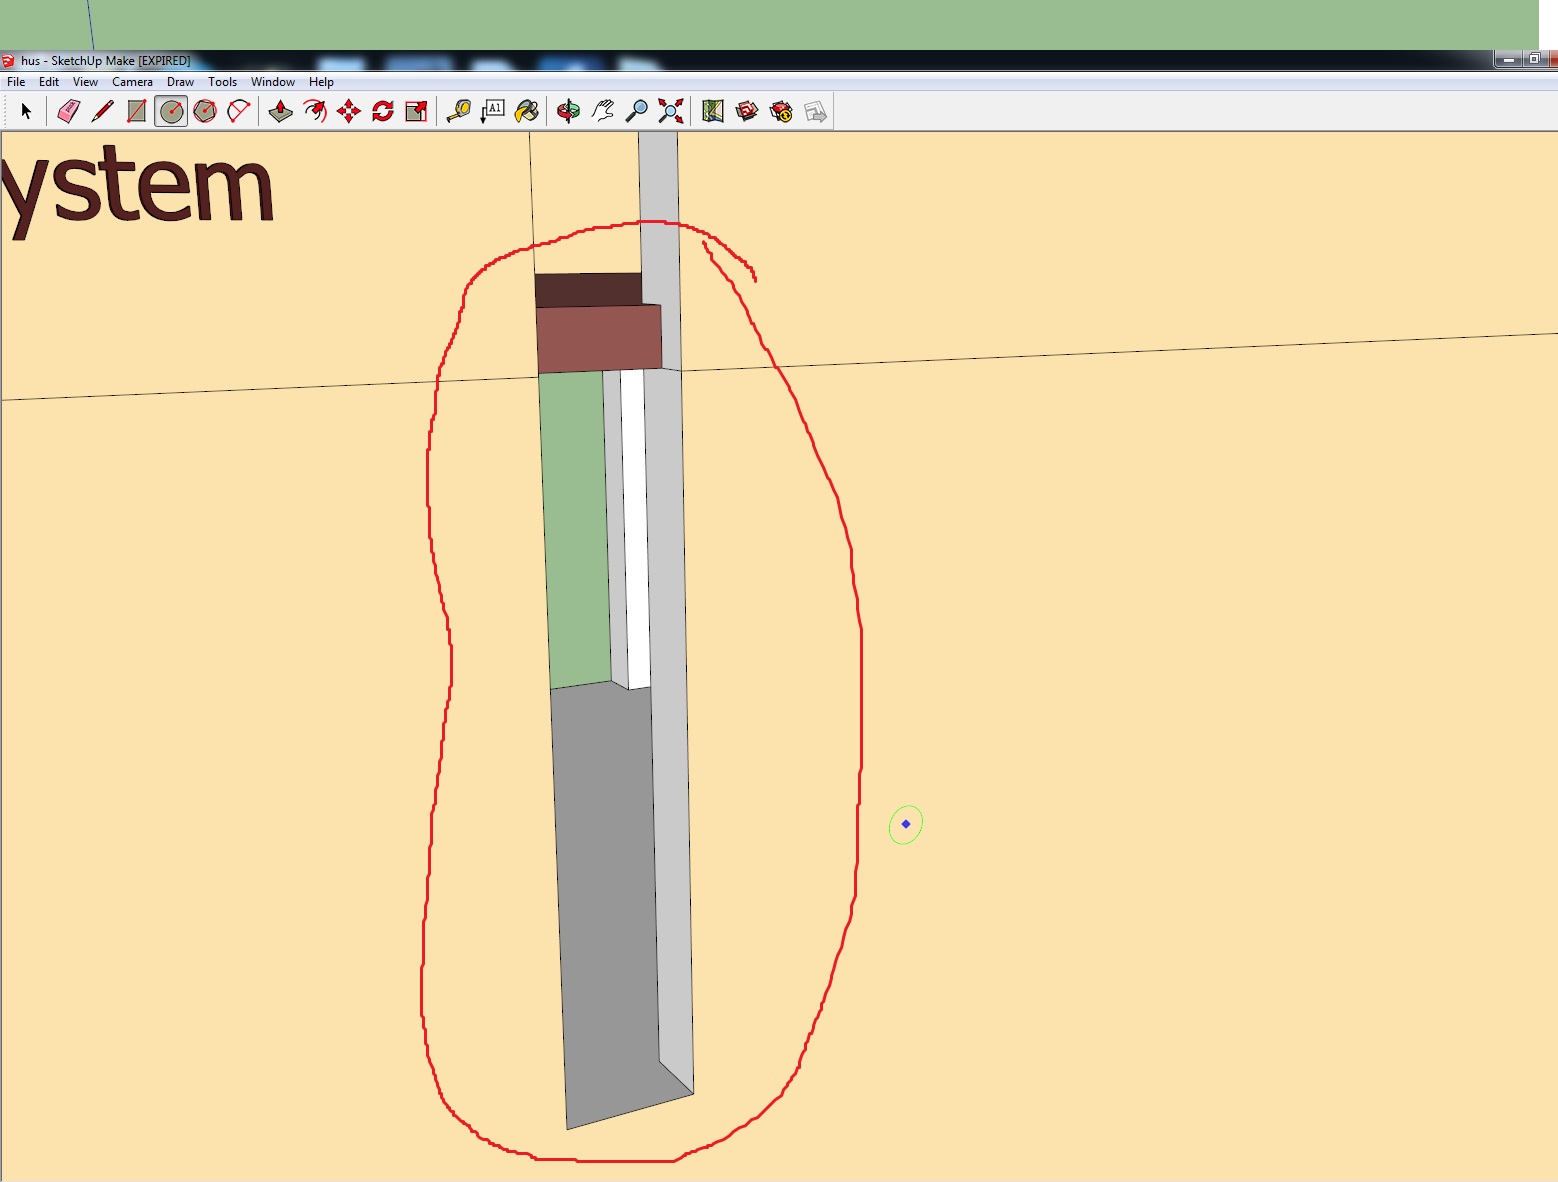The width and height of the screenshot is (1558, 1182).
Task: Choose the Paint Bucket tool
Action: pos(526,111)
